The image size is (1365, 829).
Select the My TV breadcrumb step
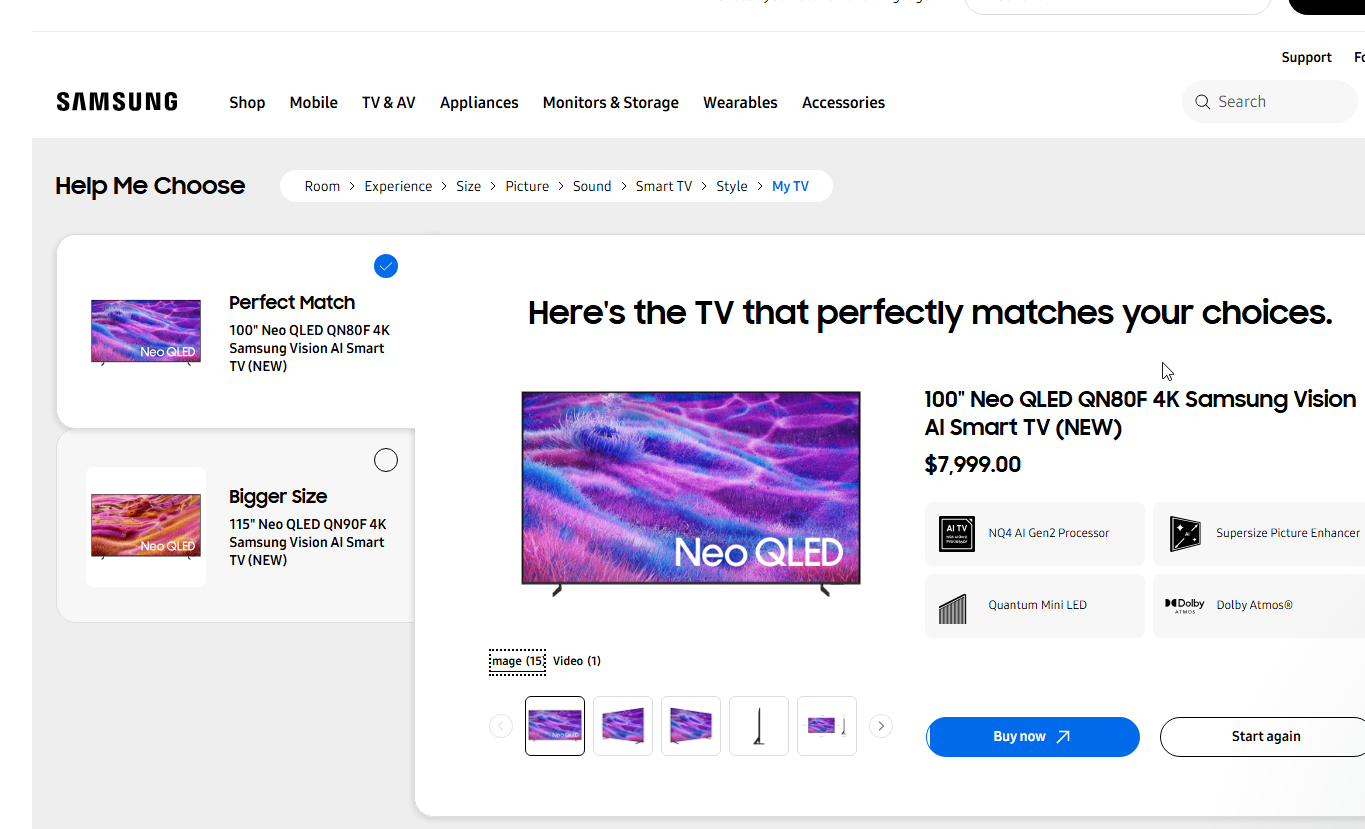790,186
